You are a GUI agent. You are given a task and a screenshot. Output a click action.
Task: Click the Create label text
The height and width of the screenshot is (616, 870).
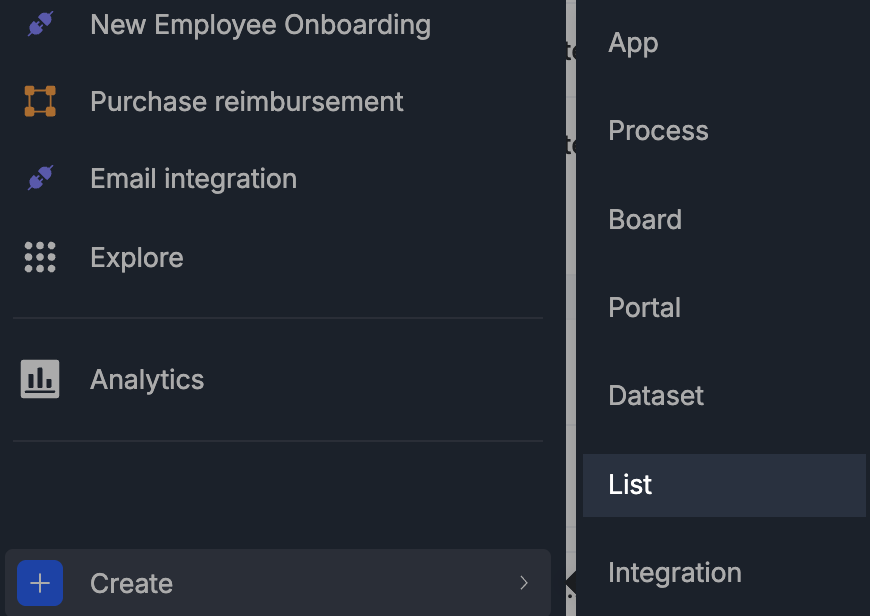click(x=131, y=584)
